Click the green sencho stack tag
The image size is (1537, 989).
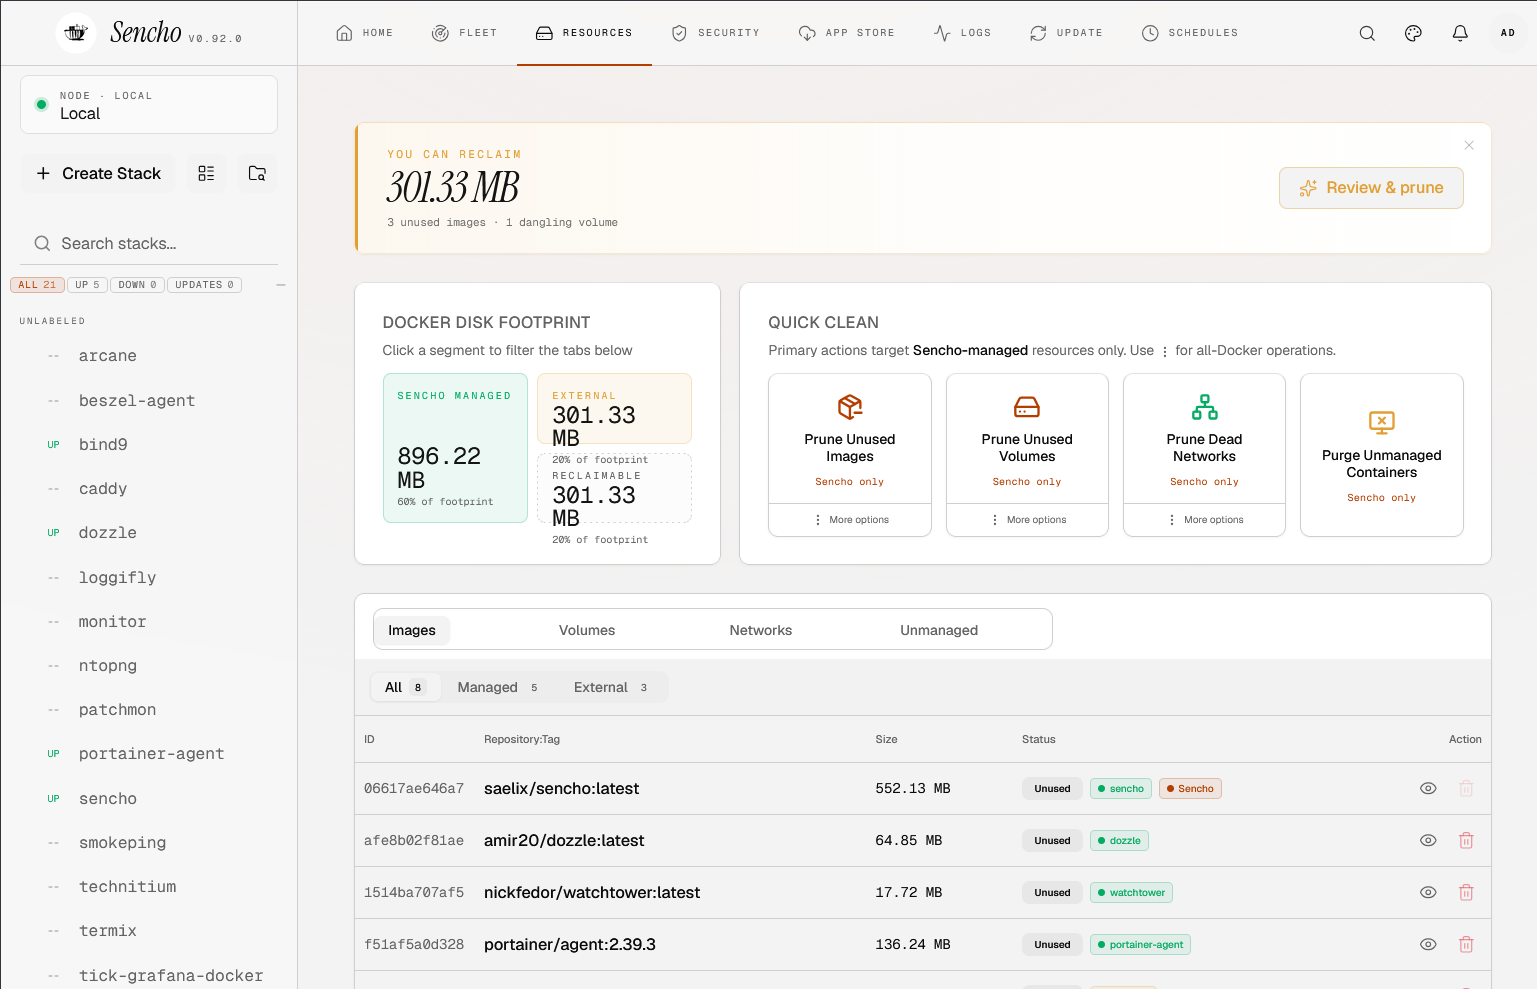pos(1121,789)
